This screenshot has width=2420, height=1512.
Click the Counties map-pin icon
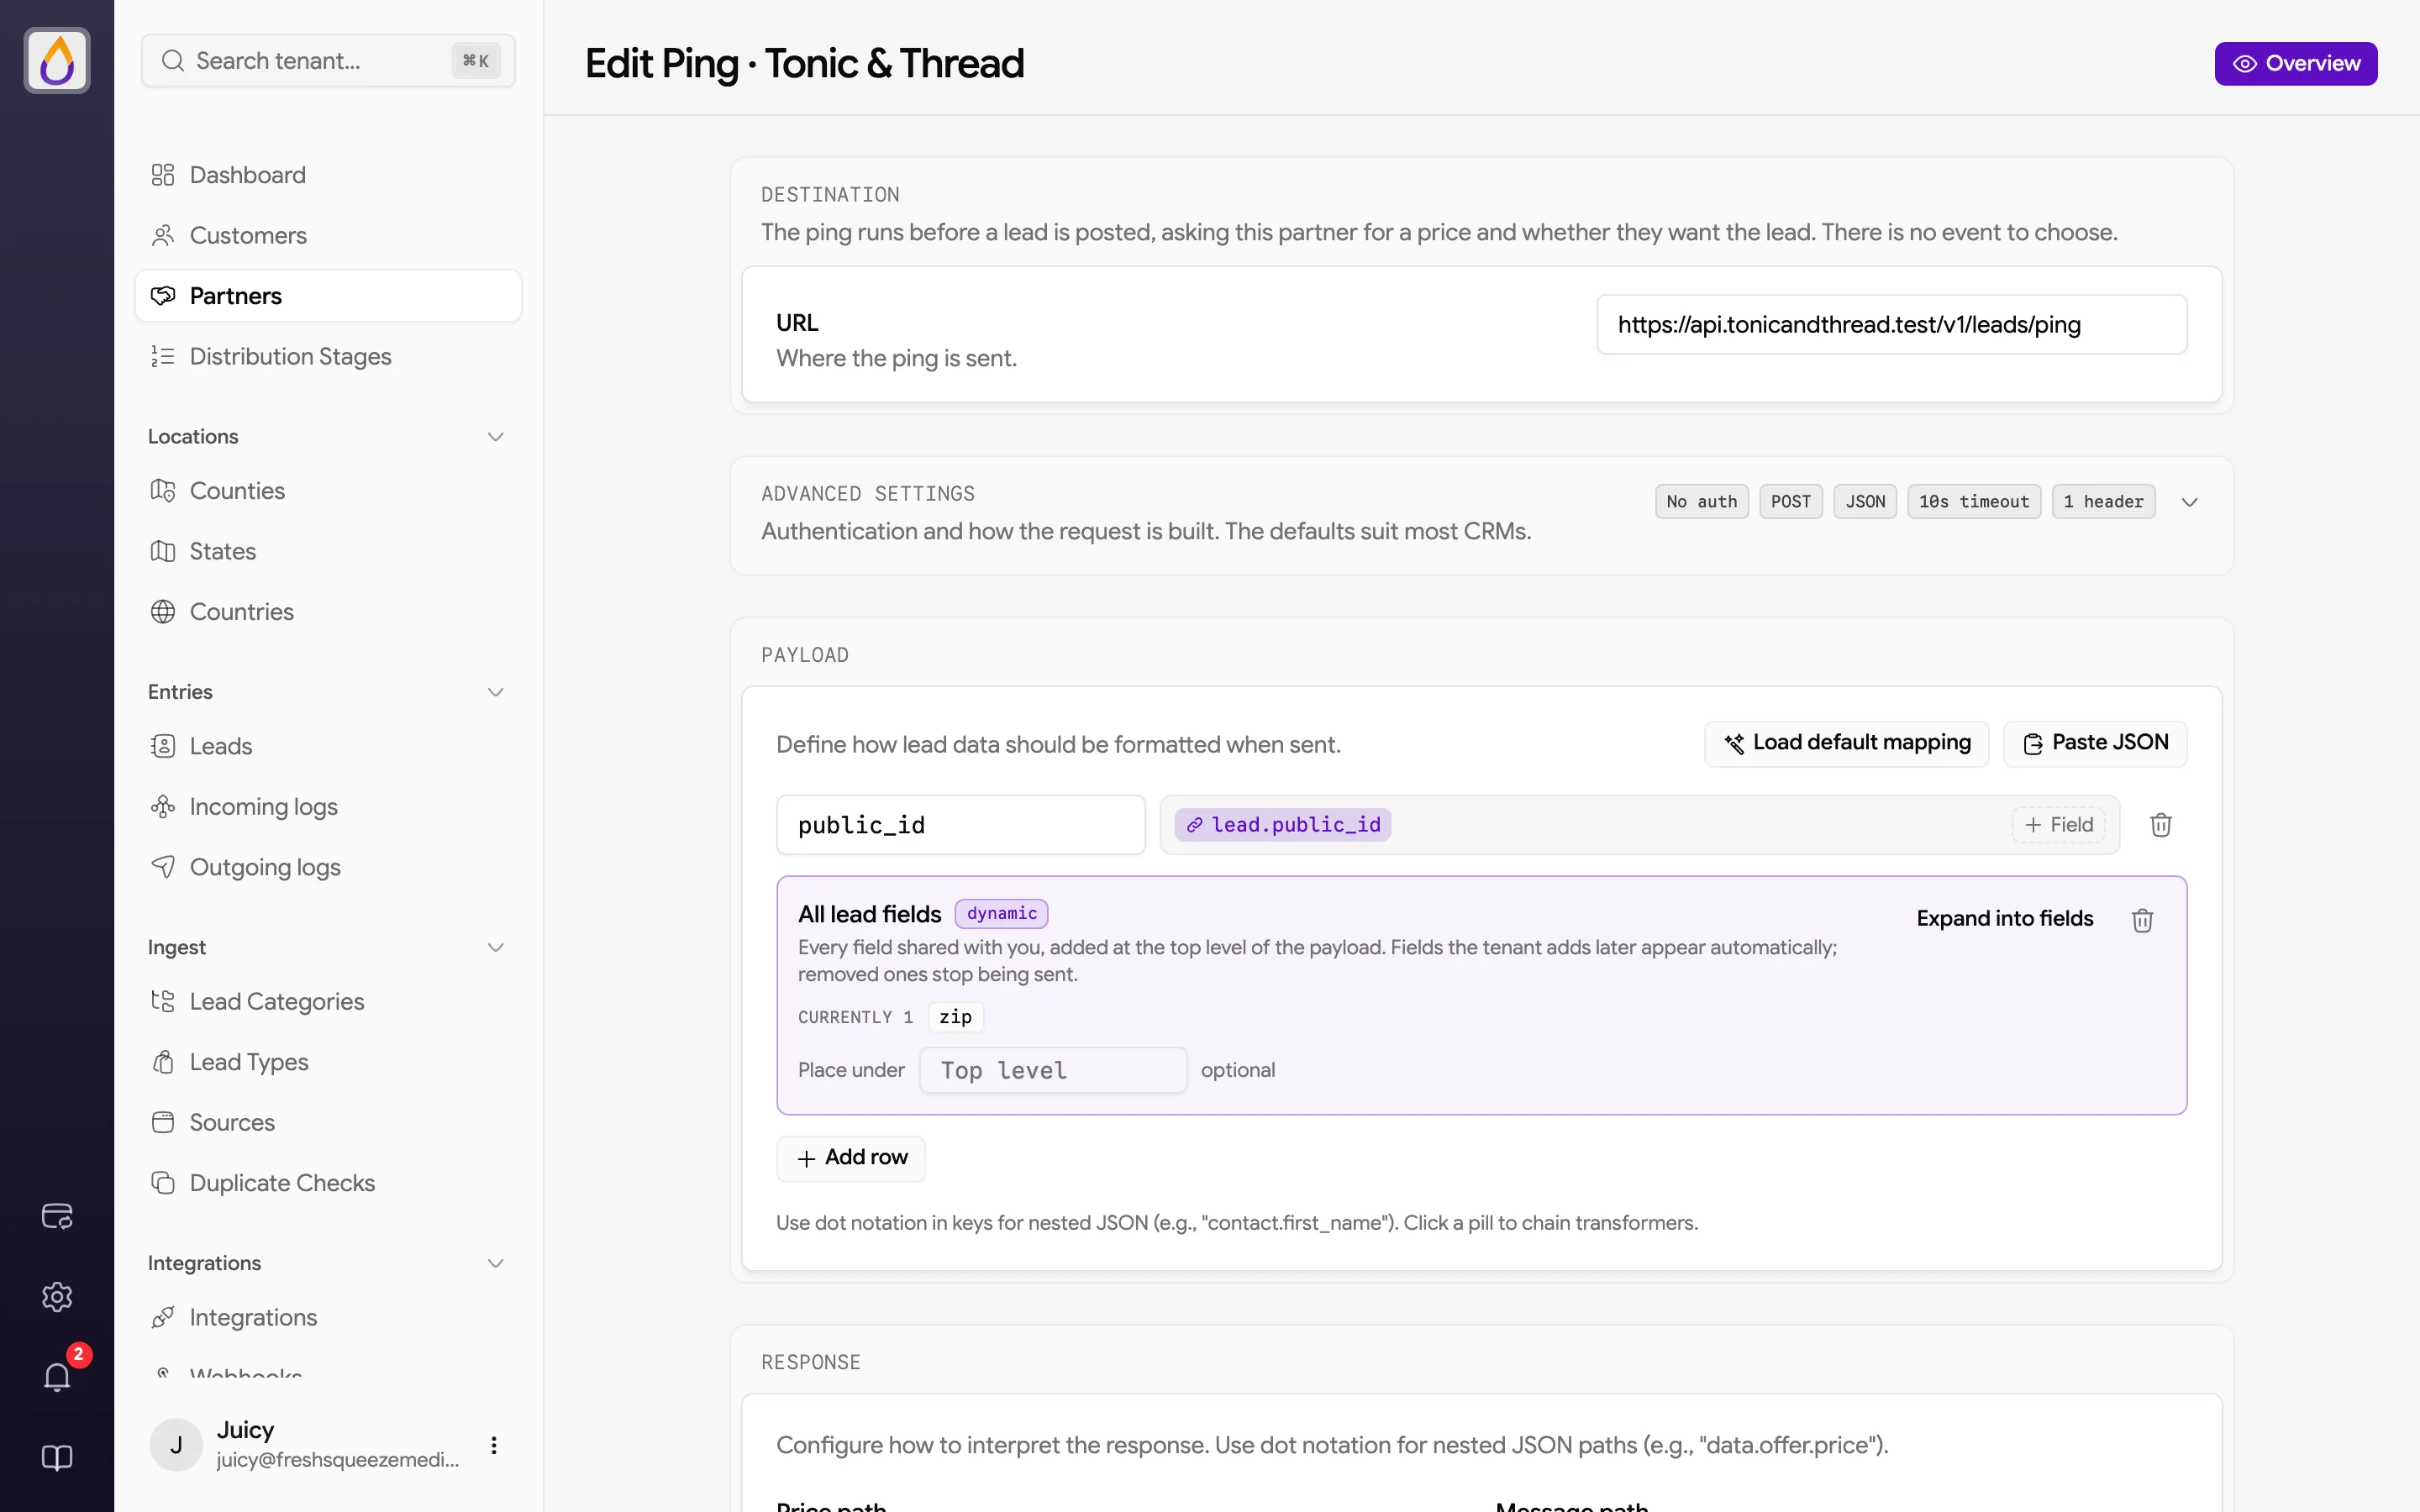[x=163, y=491]
